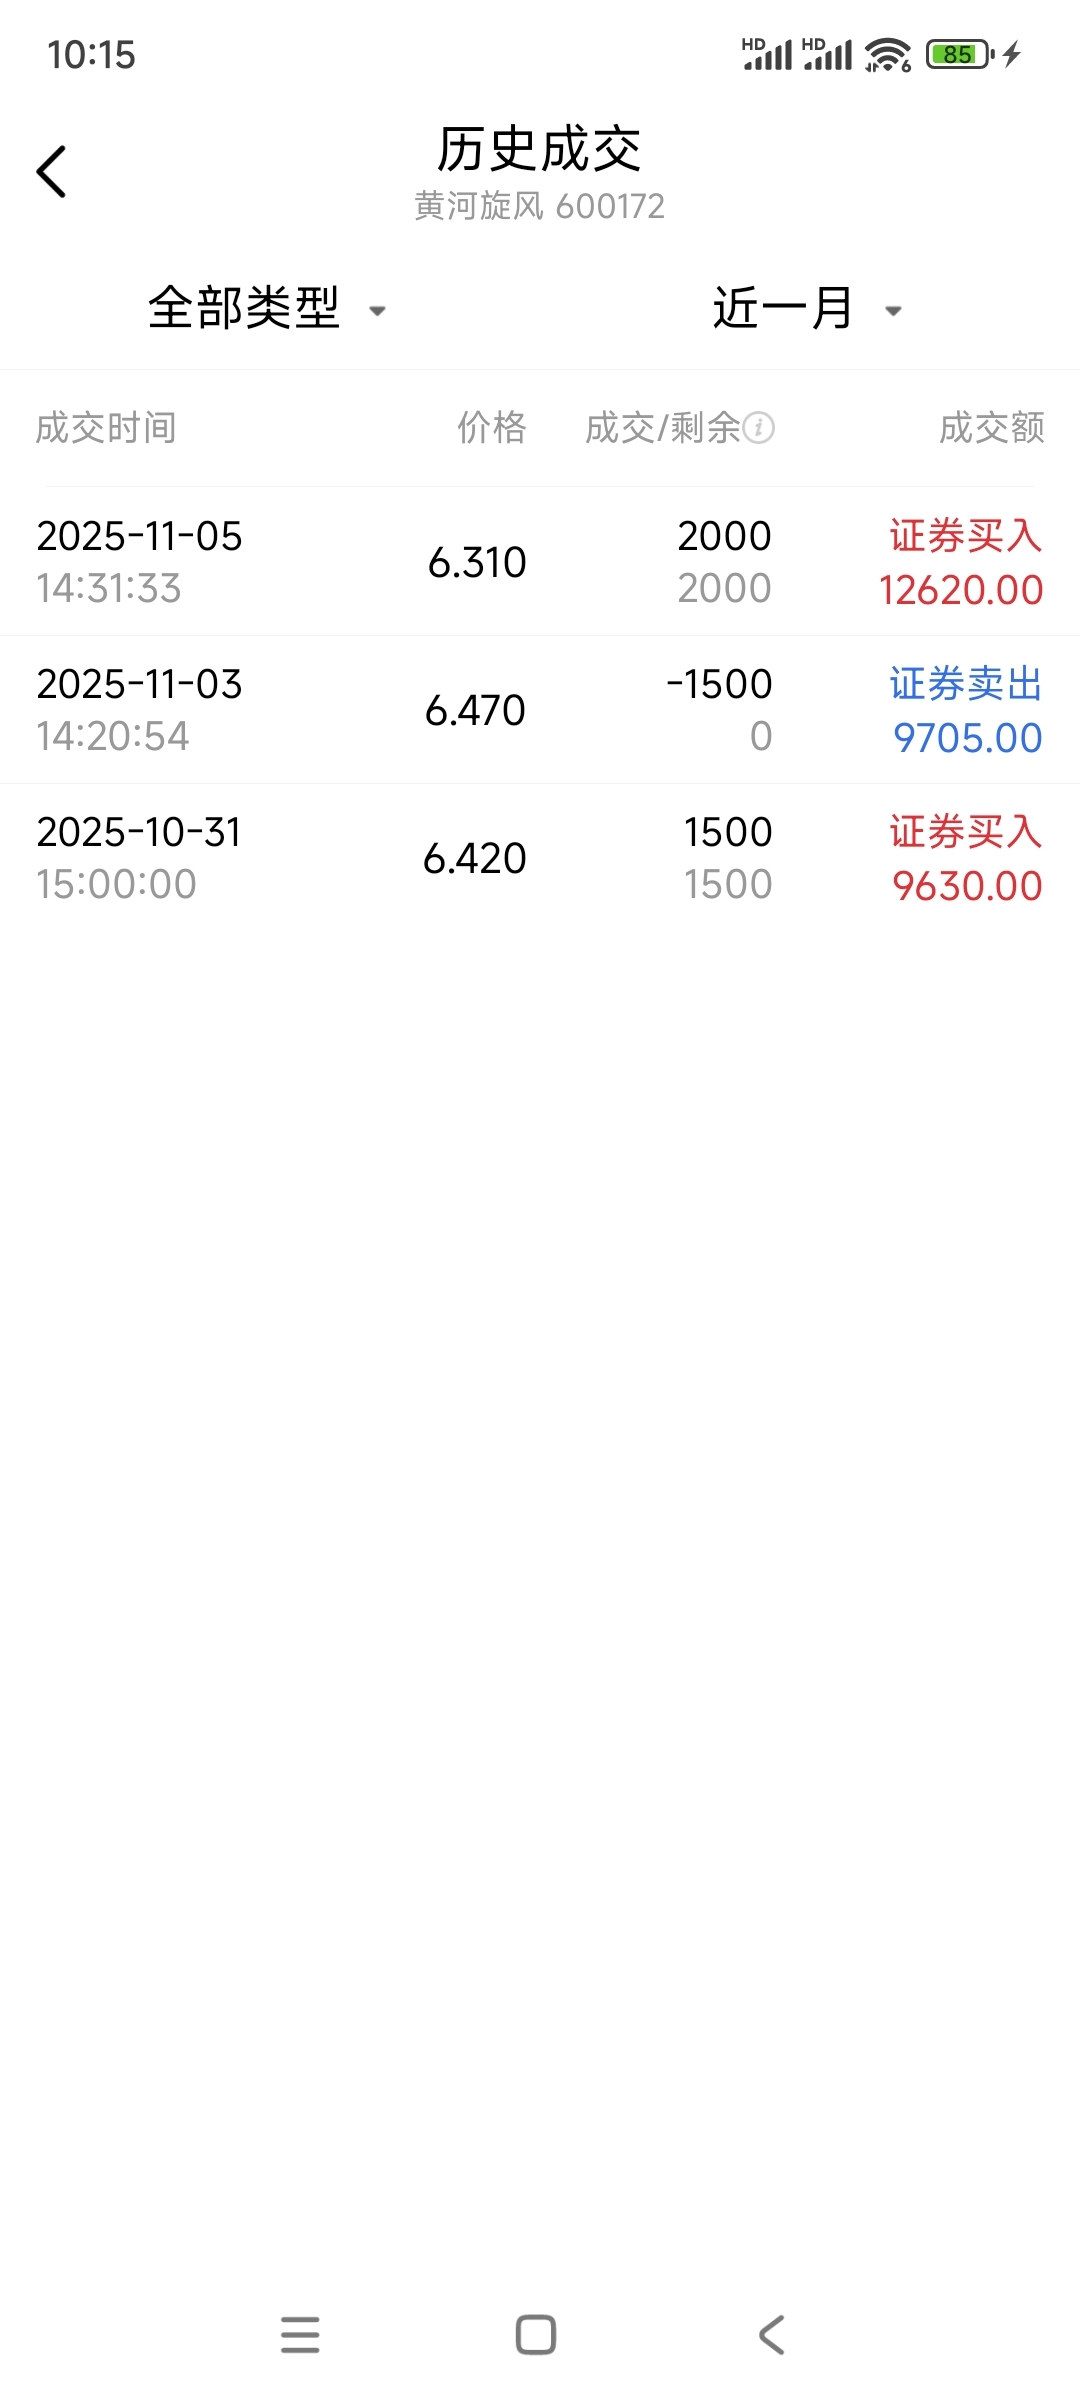Viewport: 1080px width, 2400px height.
Task: Tap the blue 证券卖出 label
Action: 966,684
